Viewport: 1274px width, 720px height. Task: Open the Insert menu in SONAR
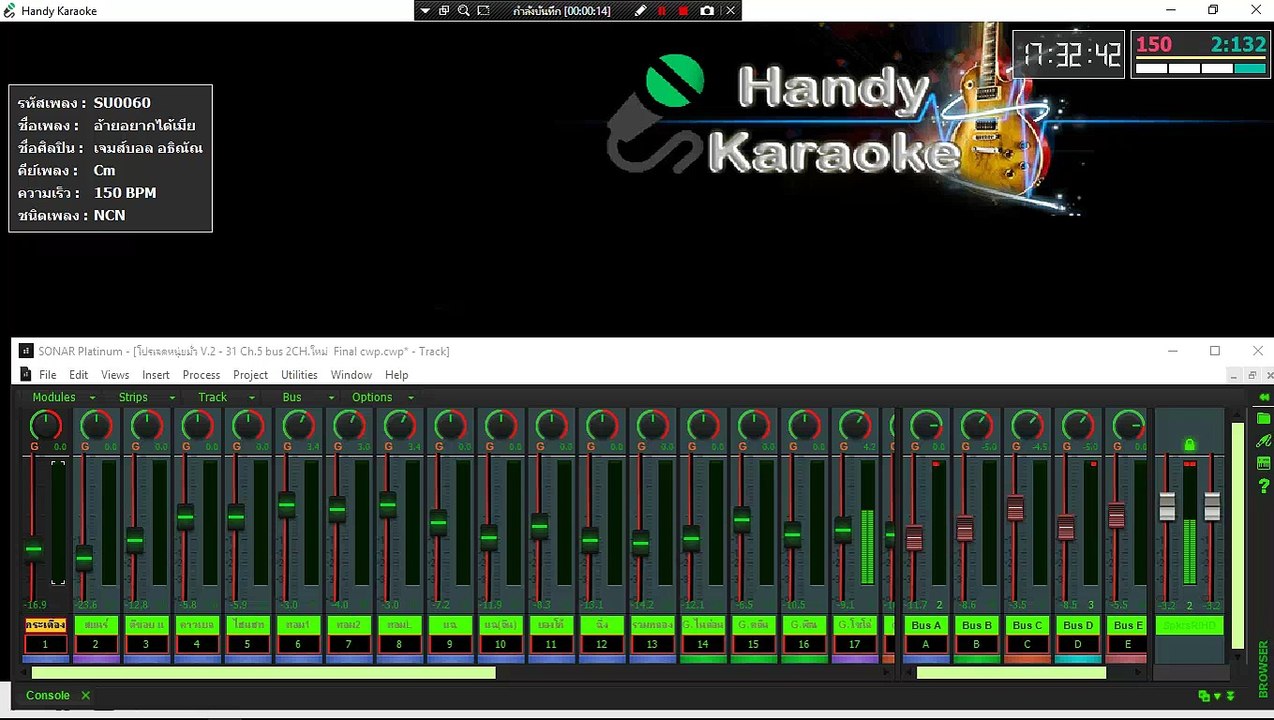coord(156,375)
